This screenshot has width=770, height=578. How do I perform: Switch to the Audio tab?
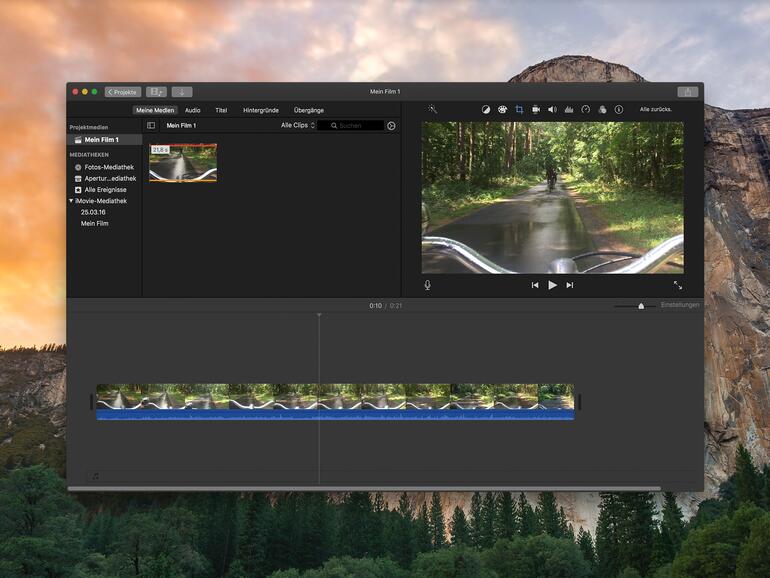tap(192, 110)
